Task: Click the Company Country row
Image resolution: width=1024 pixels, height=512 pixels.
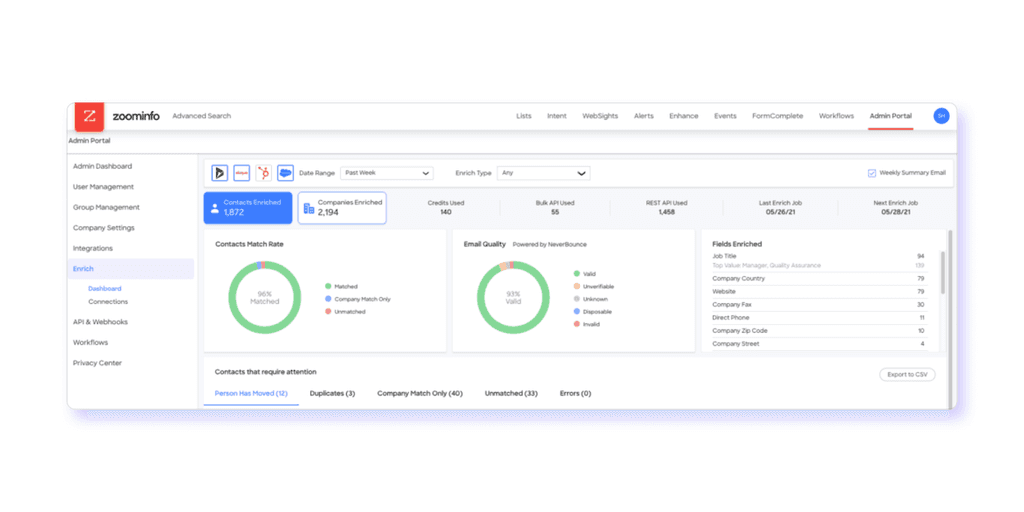Action: pos(818,279)
